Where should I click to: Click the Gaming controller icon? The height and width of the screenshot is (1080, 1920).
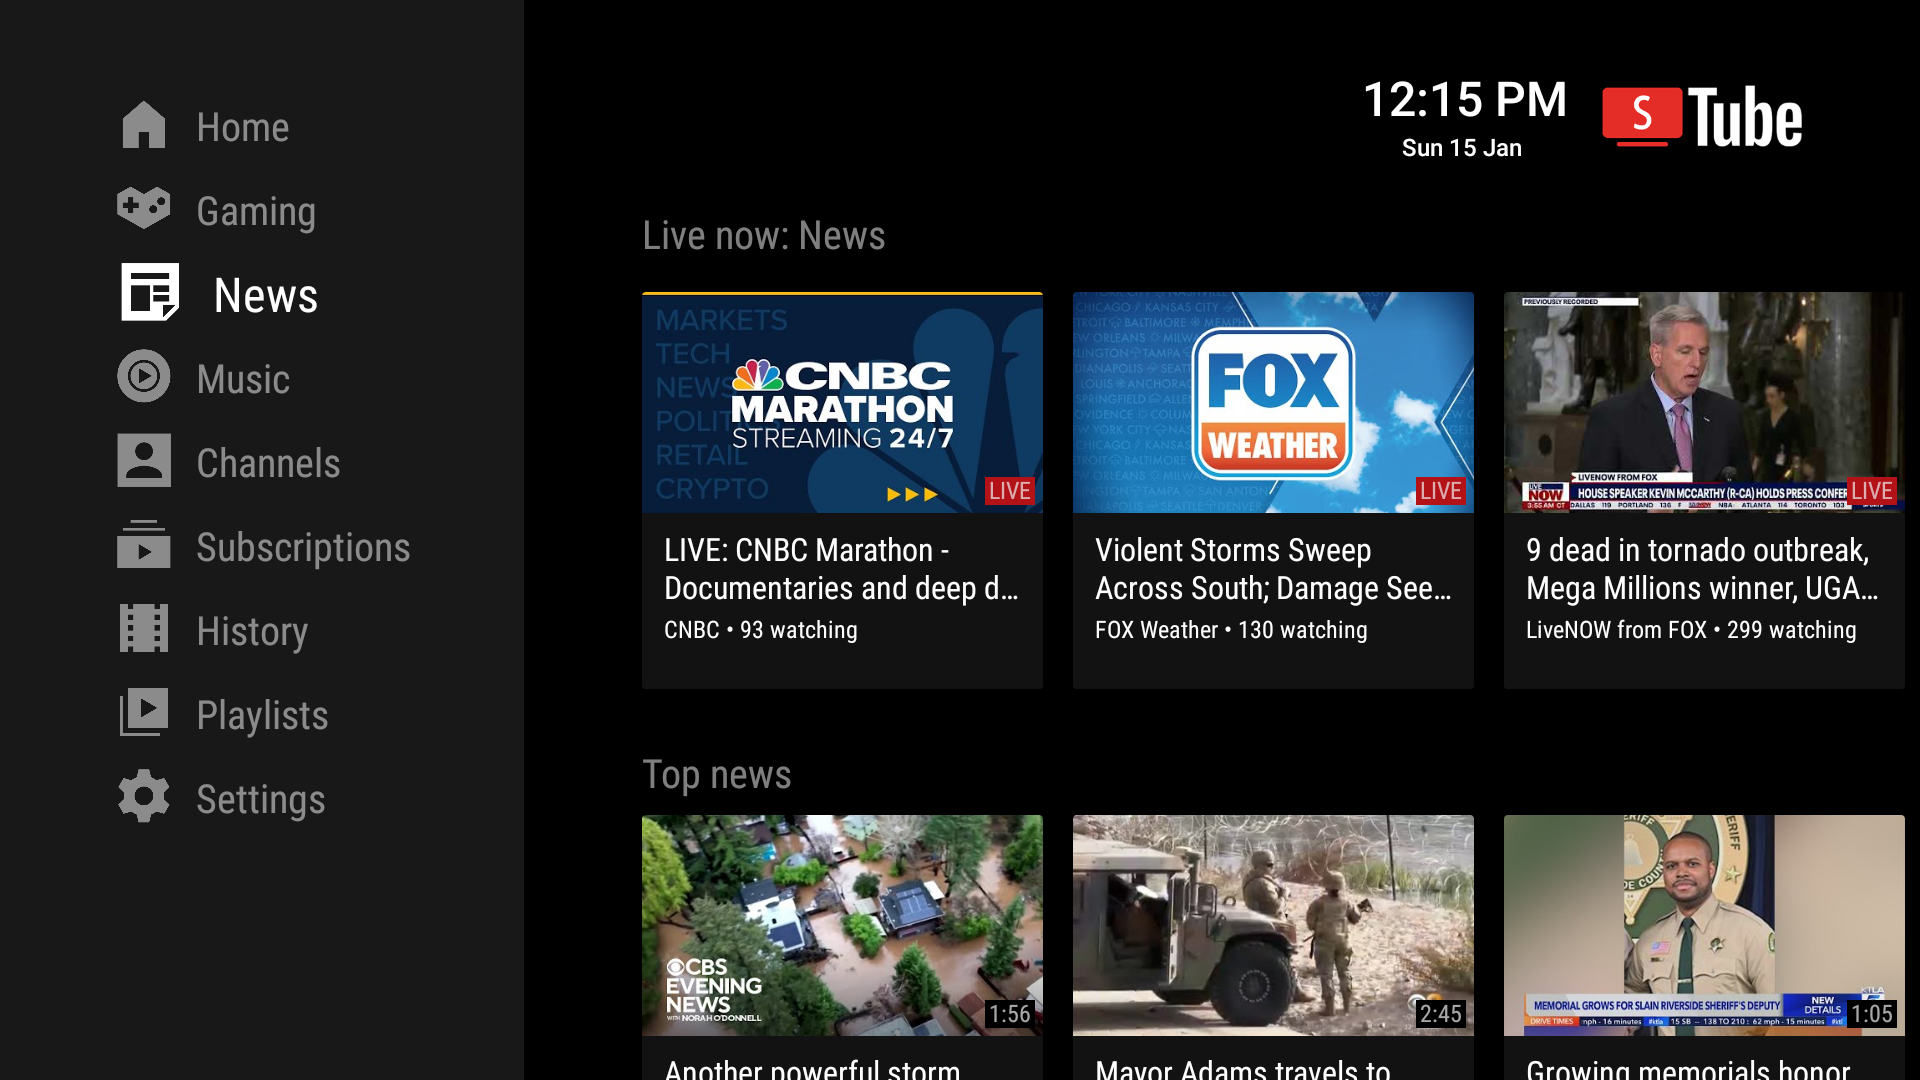tap(143, 208)
